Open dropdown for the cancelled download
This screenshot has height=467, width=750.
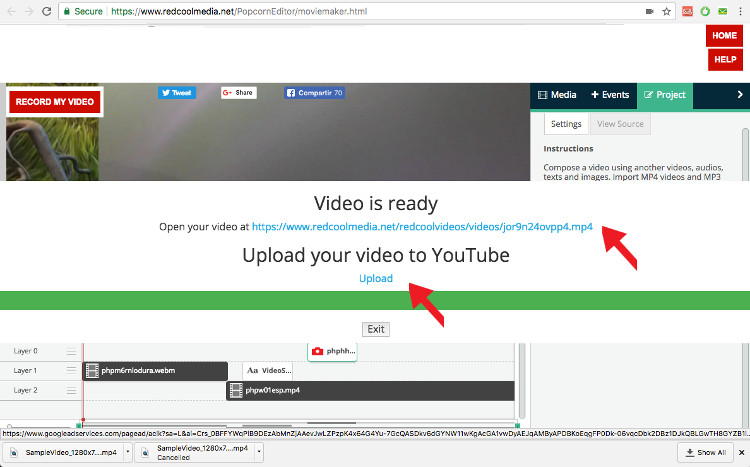(259, 453)
